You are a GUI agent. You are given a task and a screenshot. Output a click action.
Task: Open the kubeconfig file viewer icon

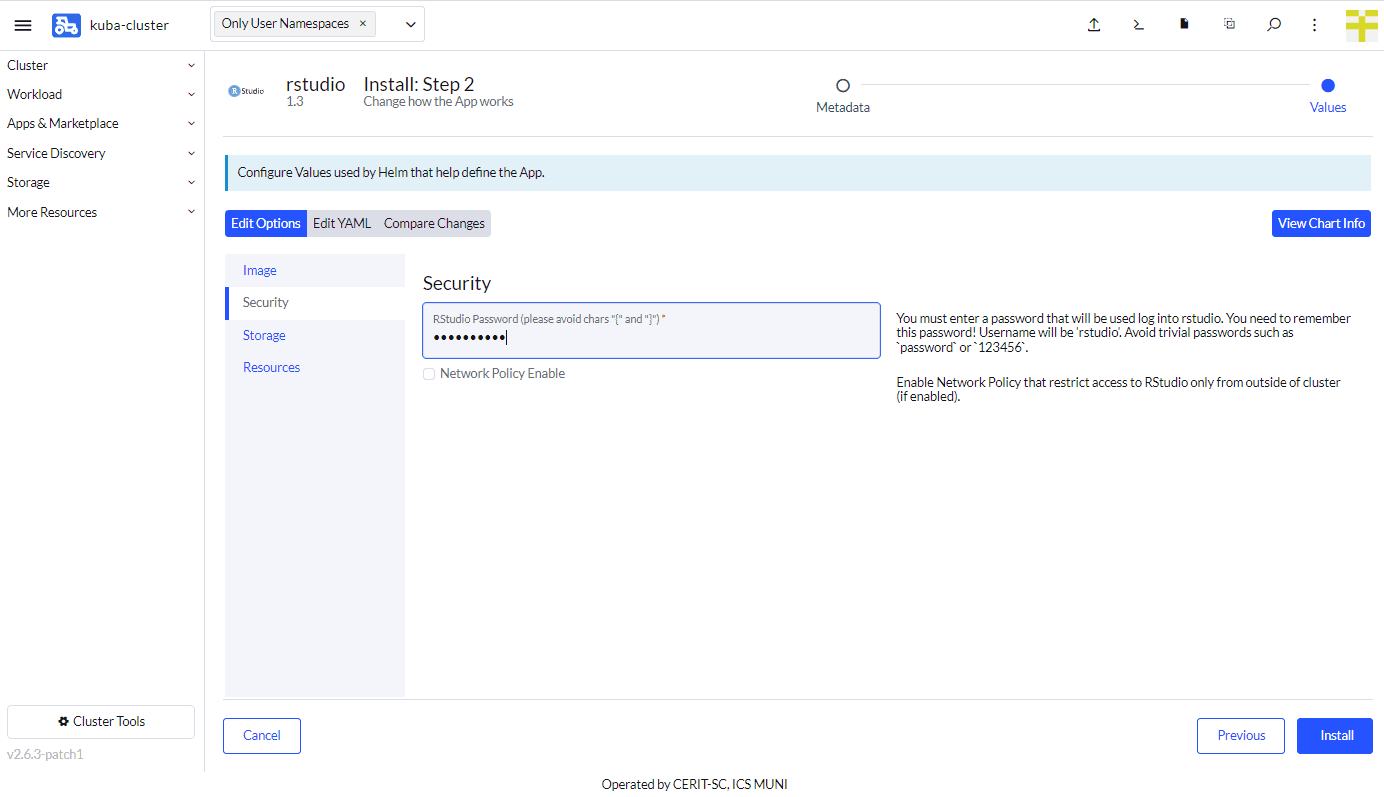1184,25
